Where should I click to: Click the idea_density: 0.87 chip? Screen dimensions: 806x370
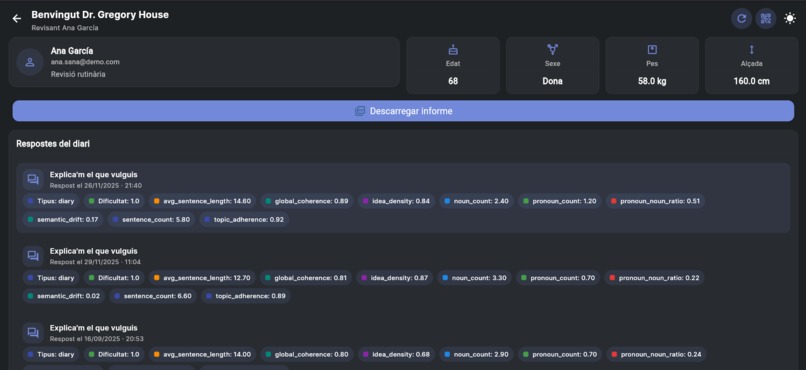395,278
